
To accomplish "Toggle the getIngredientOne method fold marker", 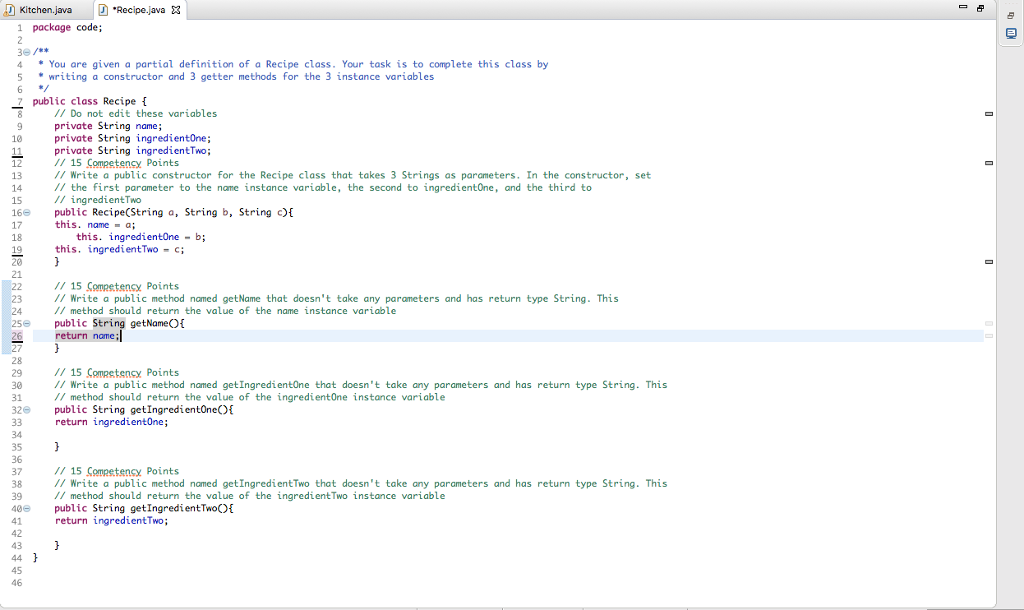I will pyautogui.click(x=27, y=409).
